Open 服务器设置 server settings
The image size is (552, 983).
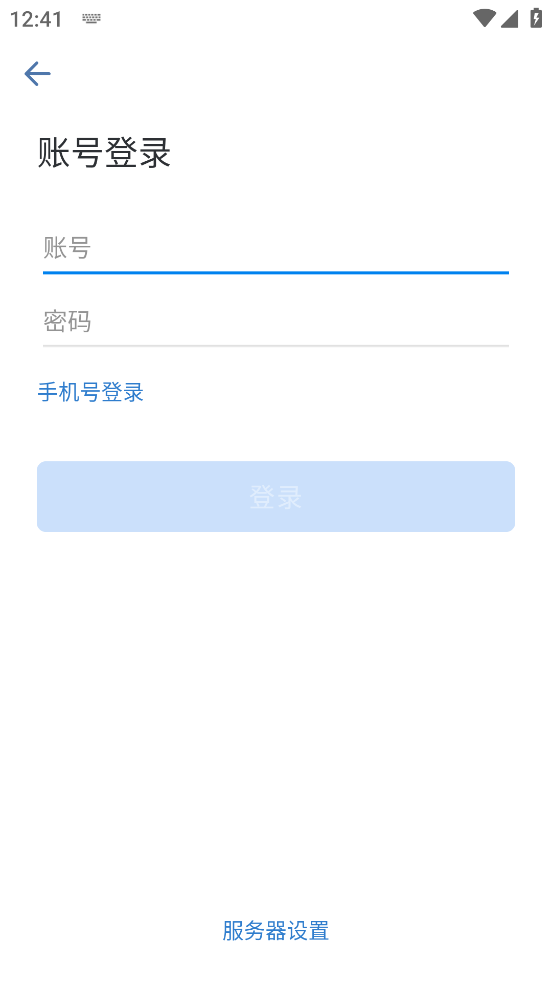(276, 930)
